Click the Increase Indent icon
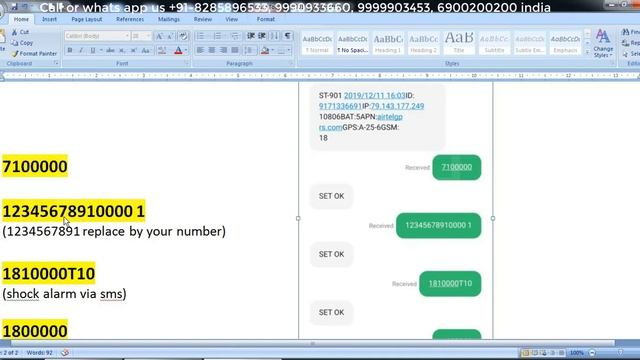This screenshot has height=360, width=640. pos(262,36)
